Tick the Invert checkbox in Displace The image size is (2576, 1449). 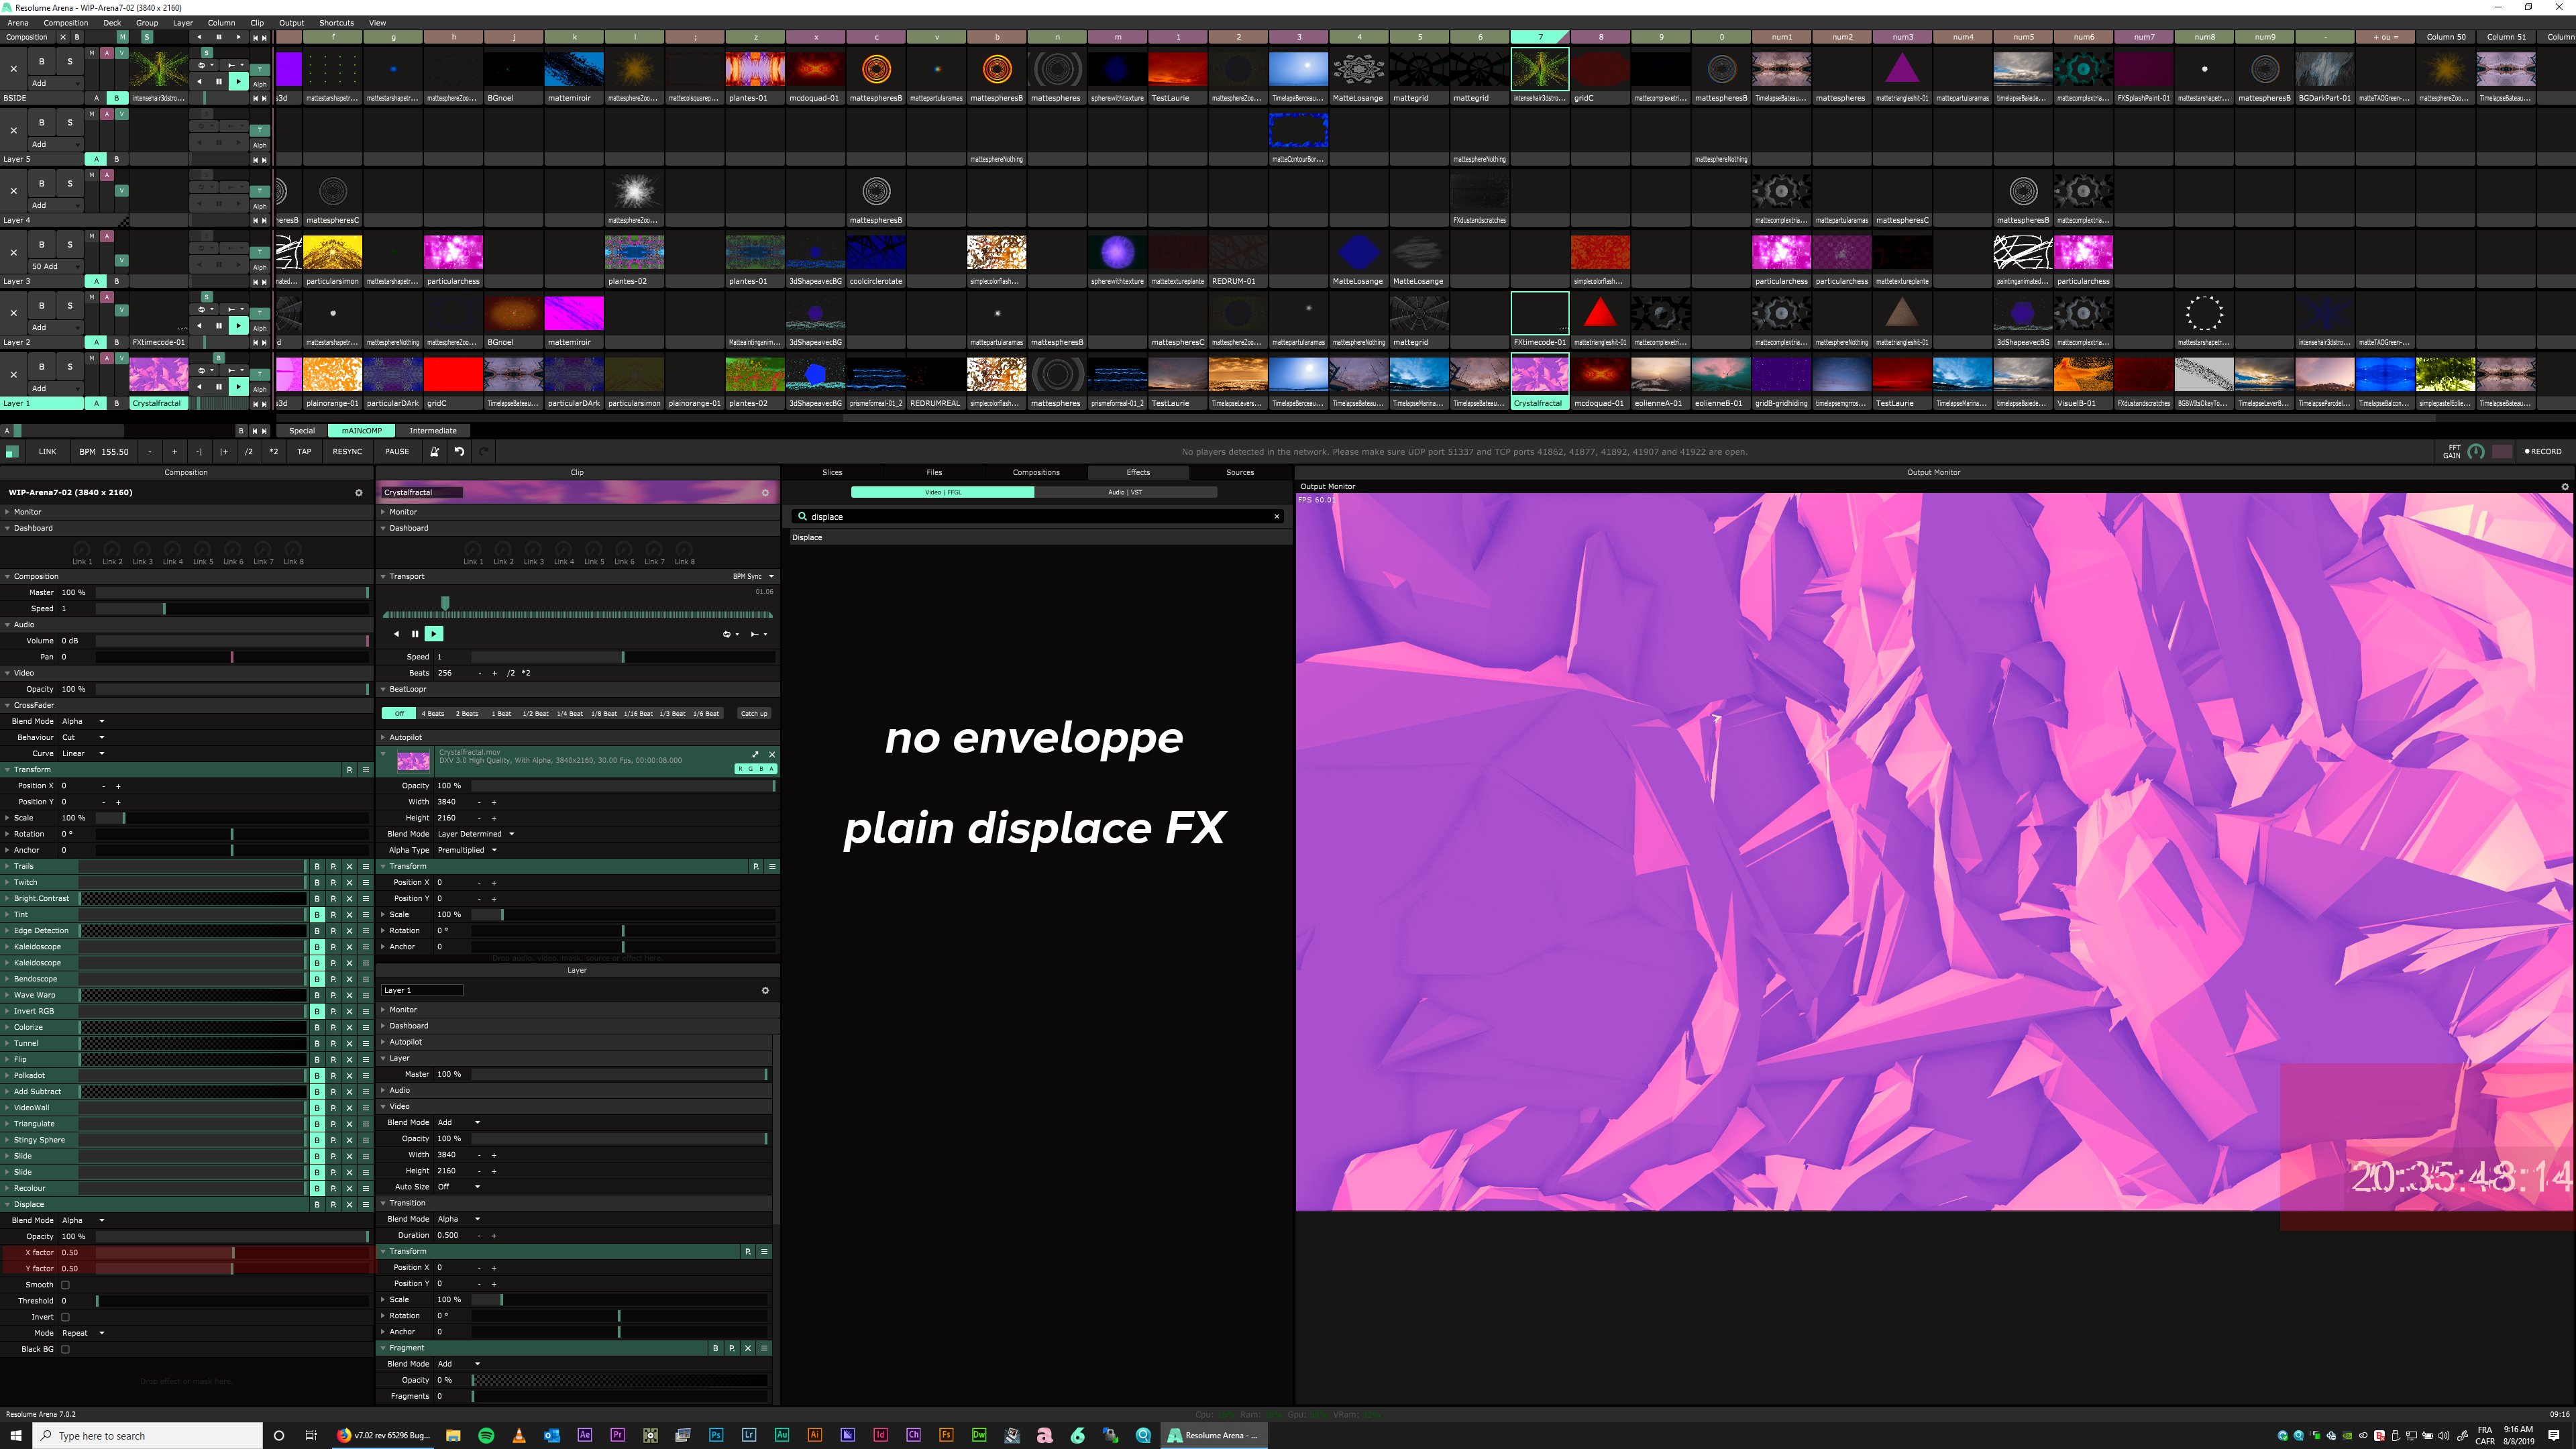pyautogui.click(x=66, y=1317)
